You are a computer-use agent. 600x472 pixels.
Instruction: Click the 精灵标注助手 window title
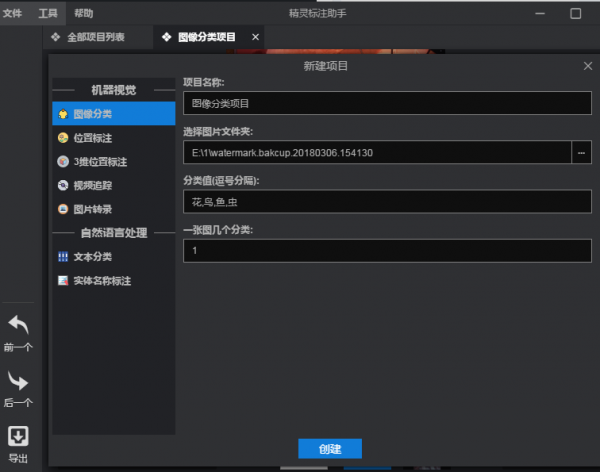318,13
